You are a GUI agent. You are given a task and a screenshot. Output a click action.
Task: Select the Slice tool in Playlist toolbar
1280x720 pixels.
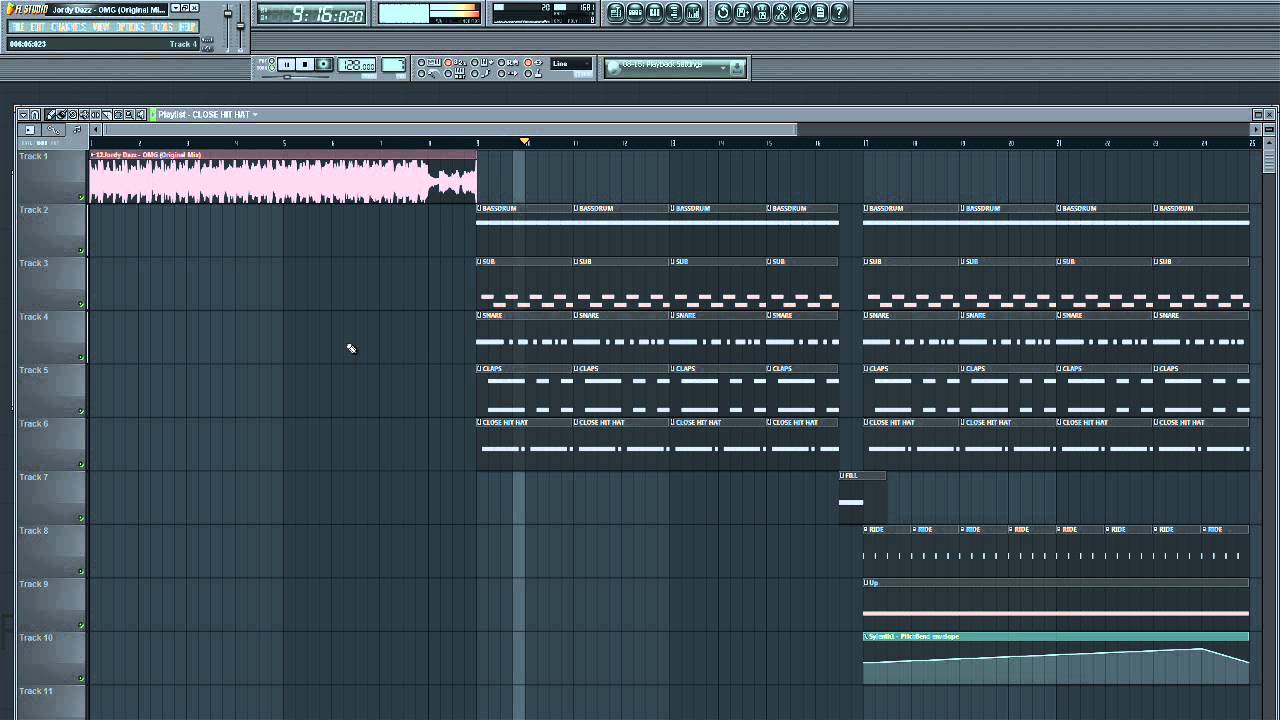click(107, 114)
